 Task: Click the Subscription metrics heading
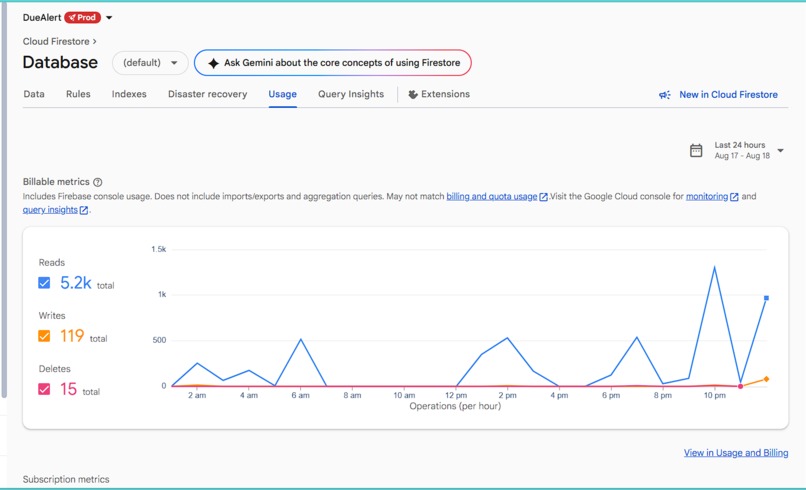coord(66,479)
